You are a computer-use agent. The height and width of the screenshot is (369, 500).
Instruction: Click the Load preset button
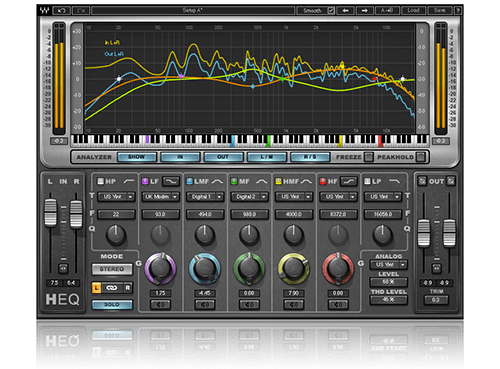(x=413, y=11)
